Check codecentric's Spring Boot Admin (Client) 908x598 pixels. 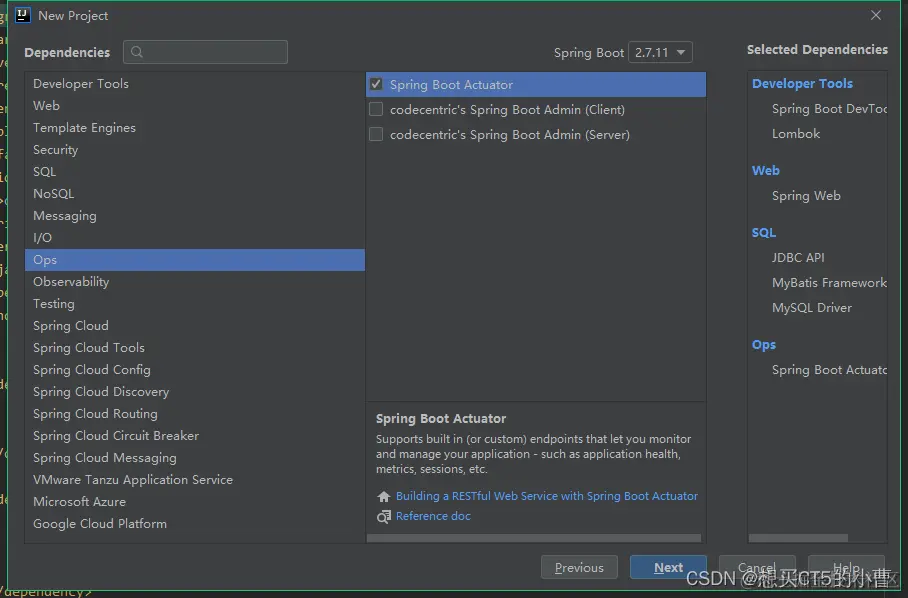pos(376,109)
